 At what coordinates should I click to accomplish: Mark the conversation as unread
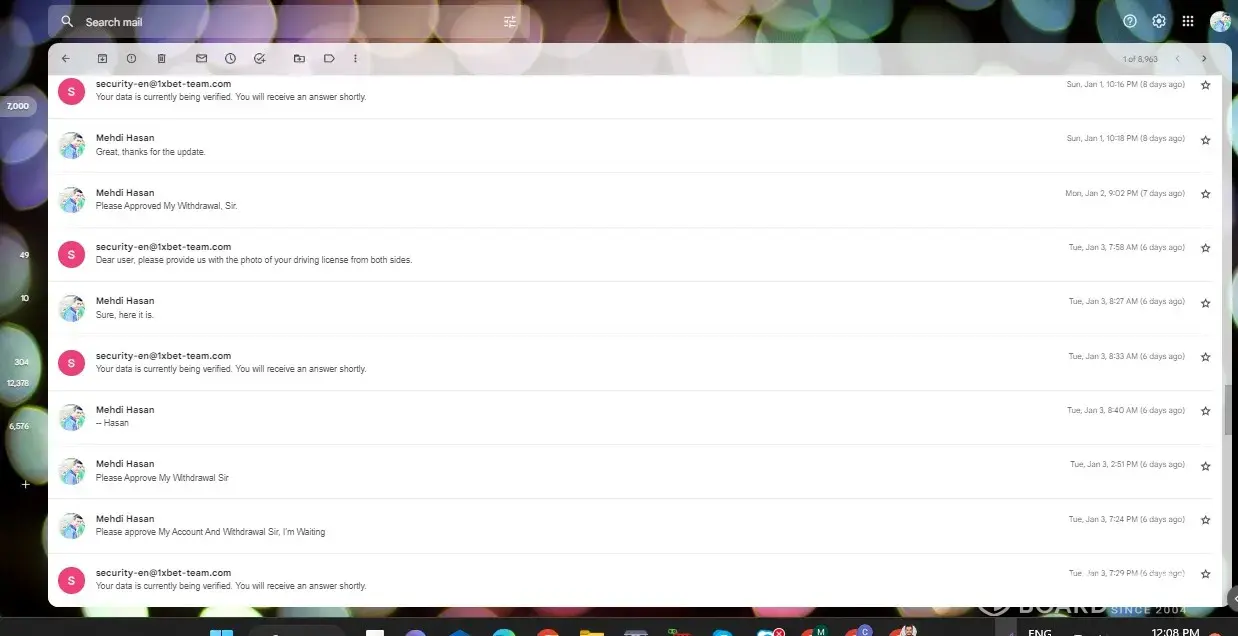pos(201,59)
